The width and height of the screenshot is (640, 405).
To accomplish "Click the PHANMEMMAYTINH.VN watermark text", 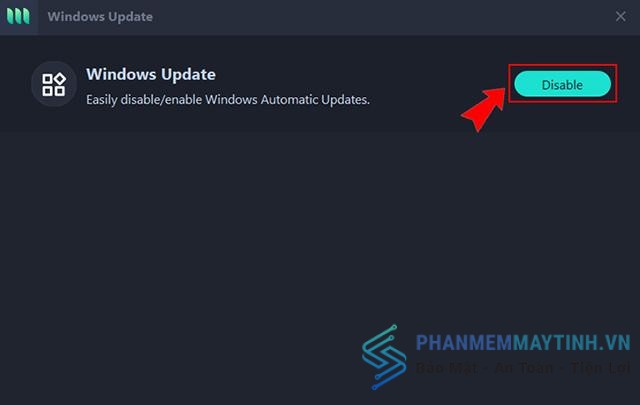I will coord(523,342).
